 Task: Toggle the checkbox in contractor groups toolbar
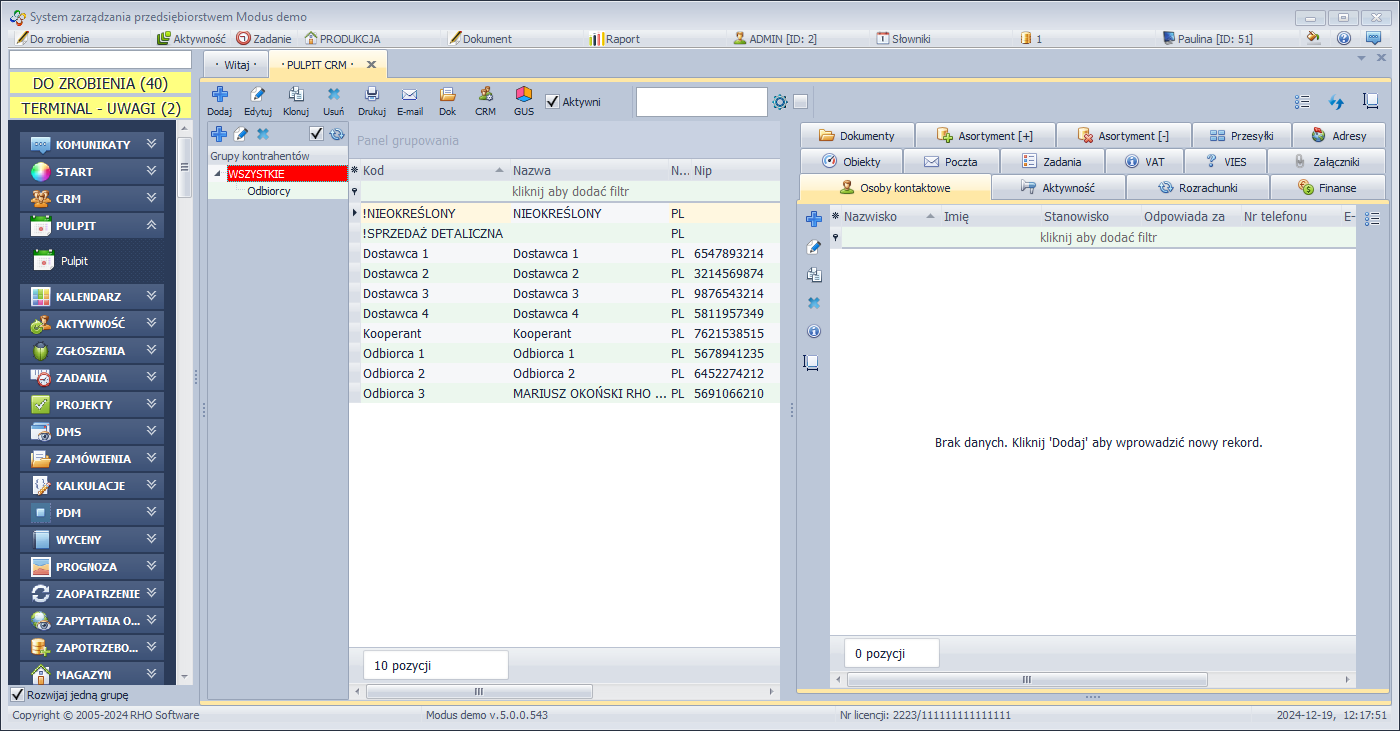click(x=316, y=134)
